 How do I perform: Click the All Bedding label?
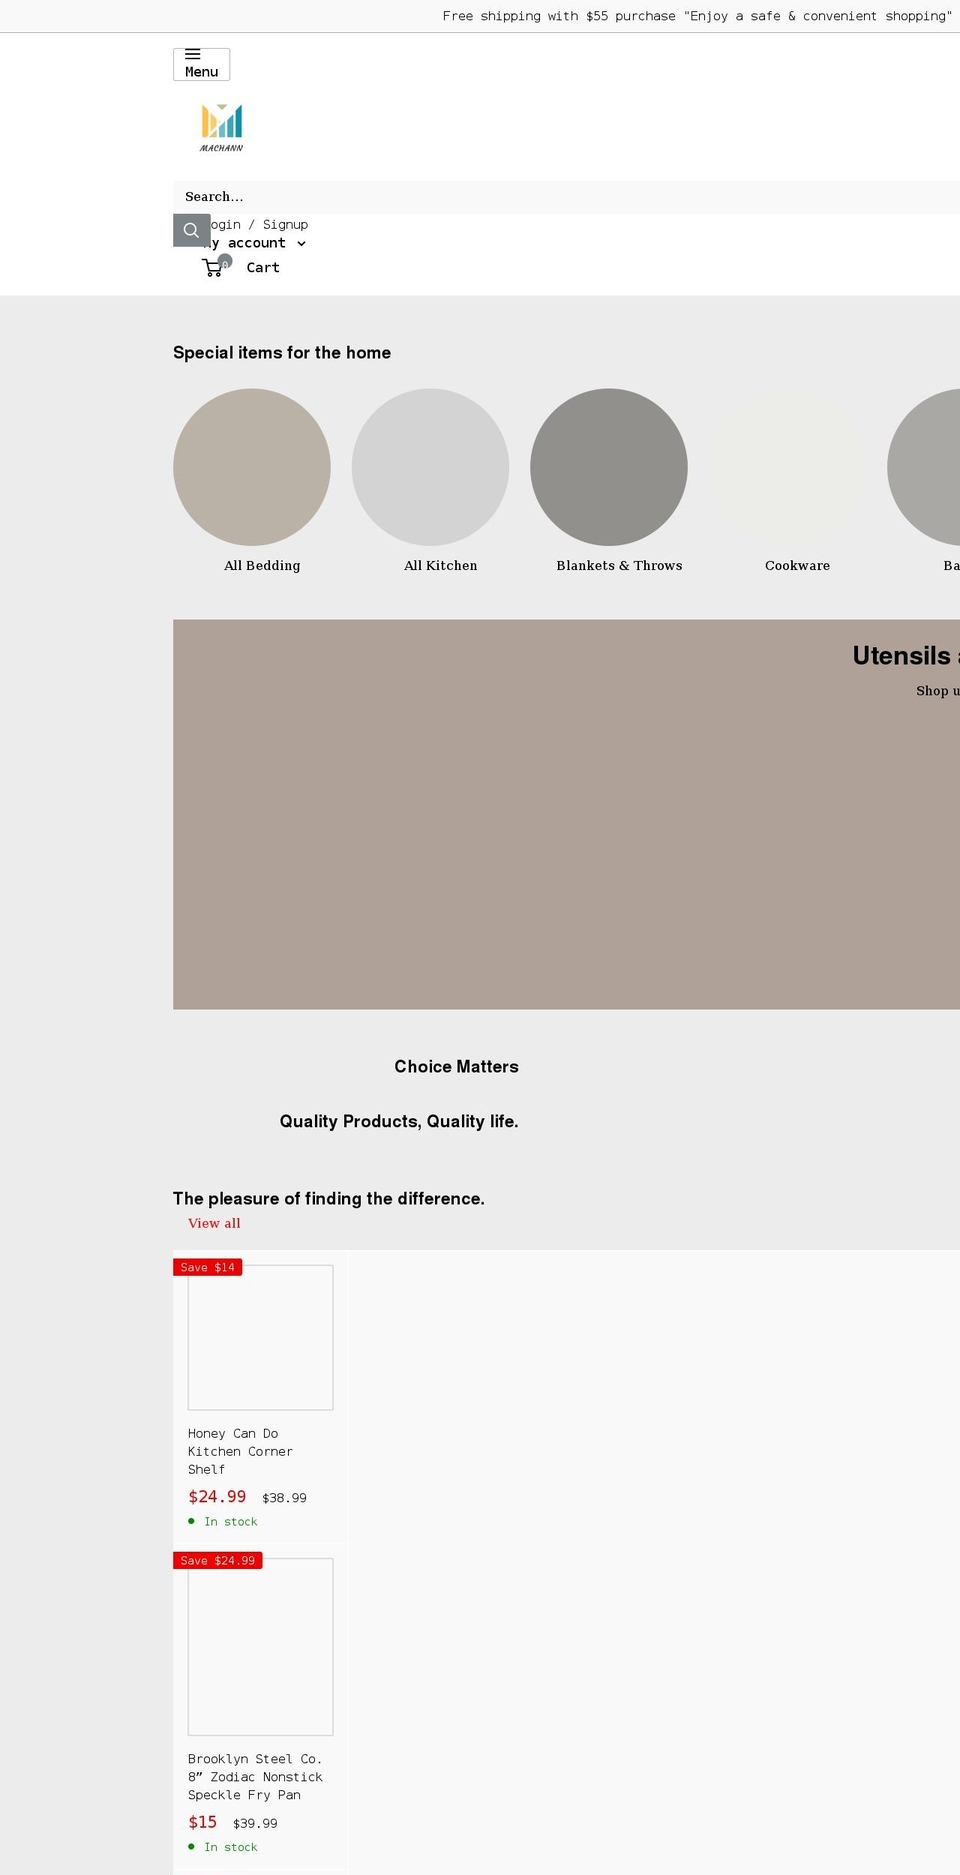(262, 566)
